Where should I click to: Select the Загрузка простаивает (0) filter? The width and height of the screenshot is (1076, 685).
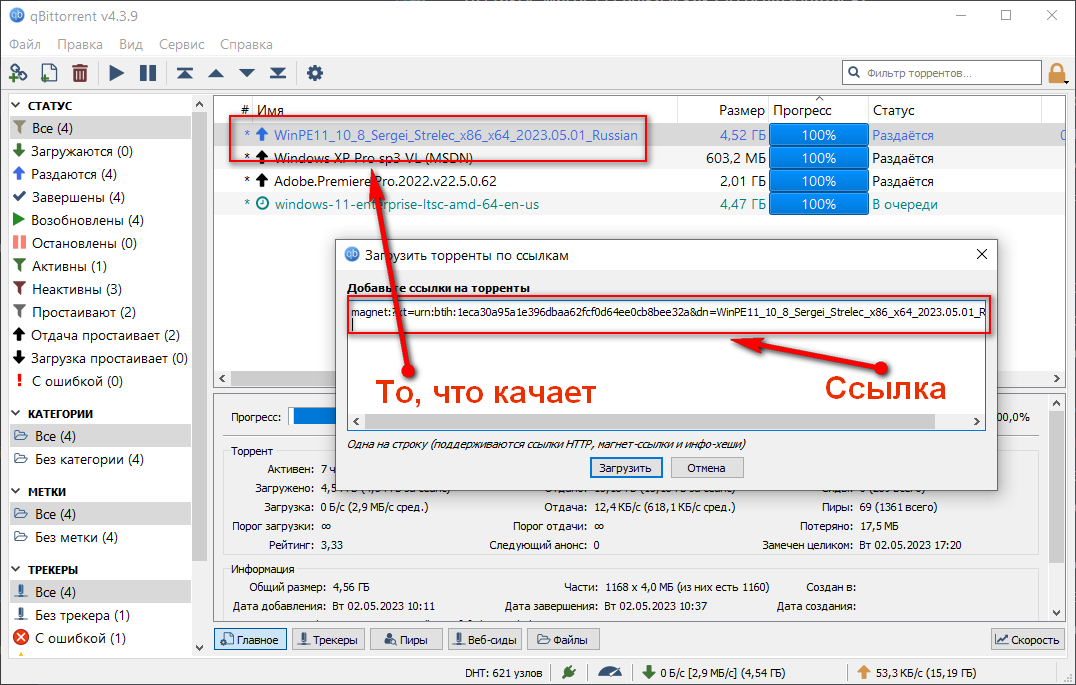click(x=100, y=358)
